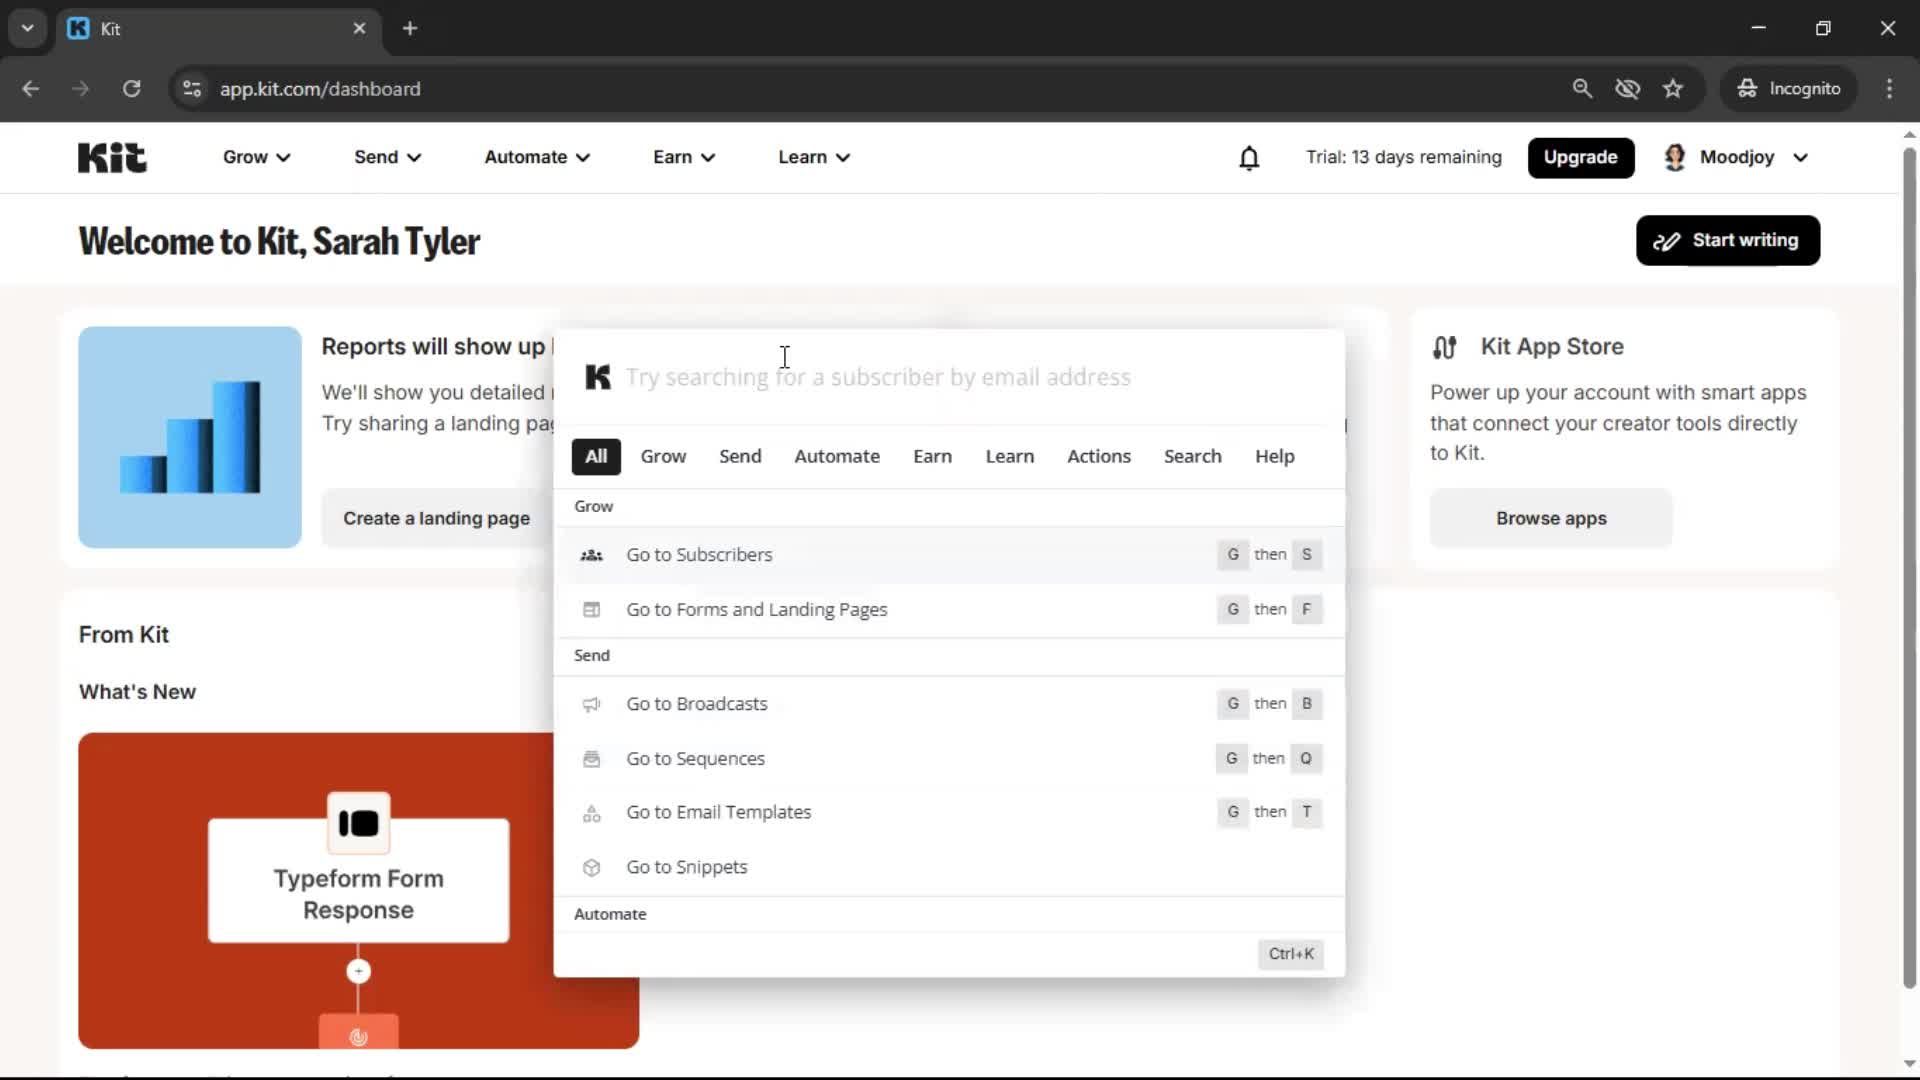Click the Kit App Store icon
The image size is (1920, 1080).
tap(1446, 347)
